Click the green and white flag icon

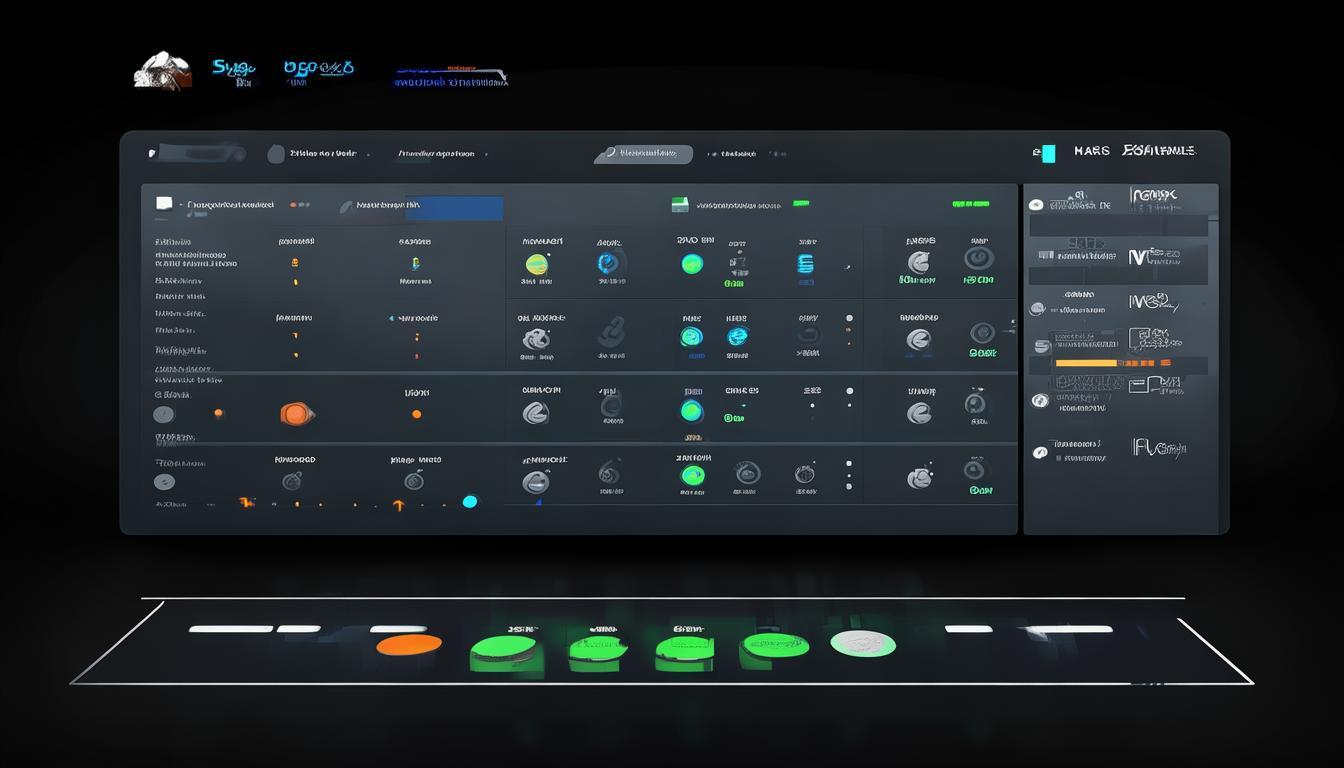tap(680, 205)
